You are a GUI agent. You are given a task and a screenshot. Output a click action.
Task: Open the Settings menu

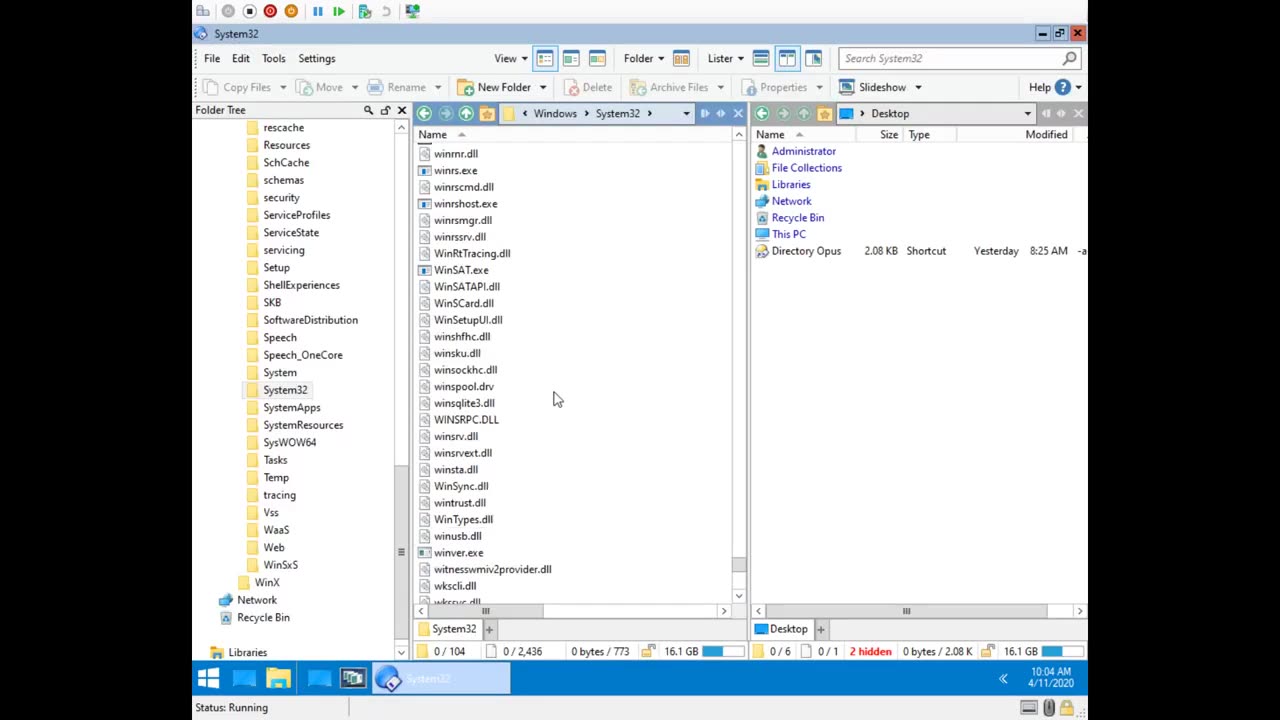tap(317, 58)
